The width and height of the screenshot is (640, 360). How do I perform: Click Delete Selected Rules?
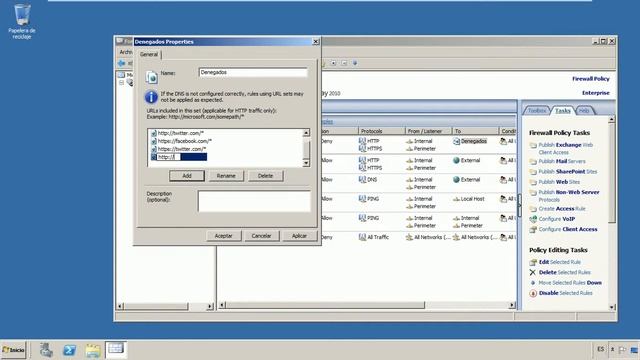[x=564, y=272]
